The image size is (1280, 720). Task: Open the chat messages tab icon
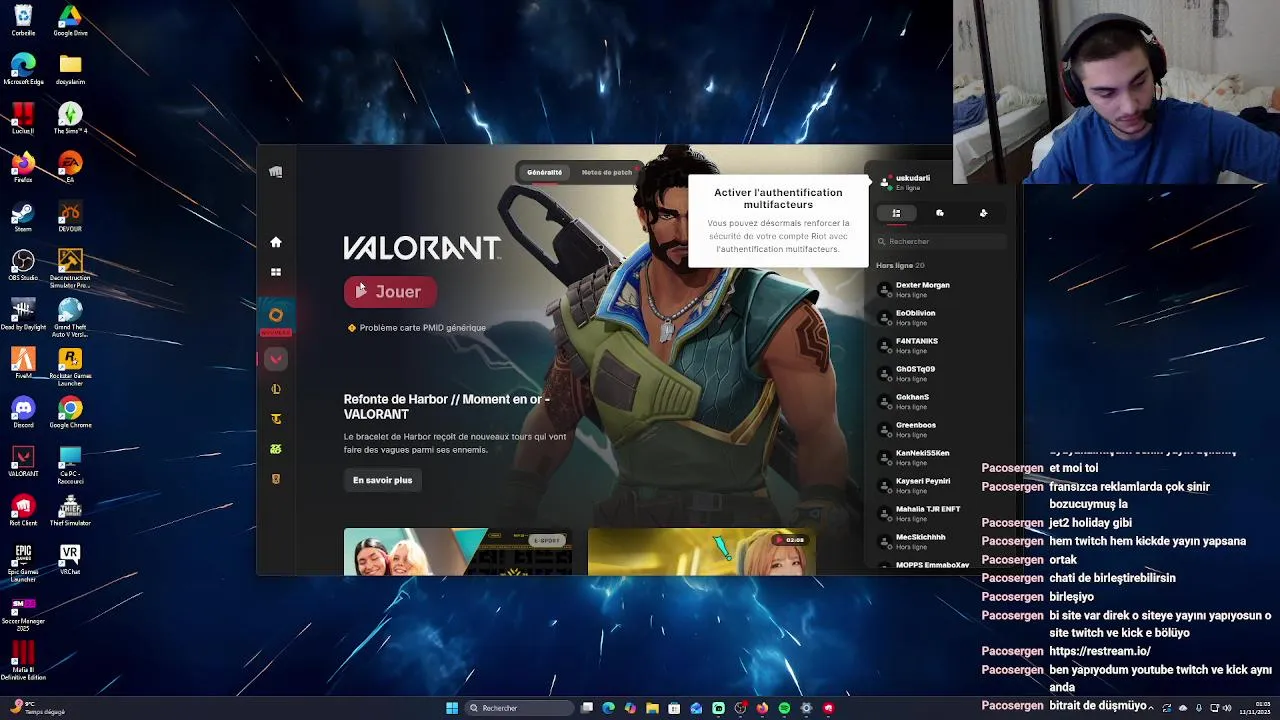tap(940, 213)
